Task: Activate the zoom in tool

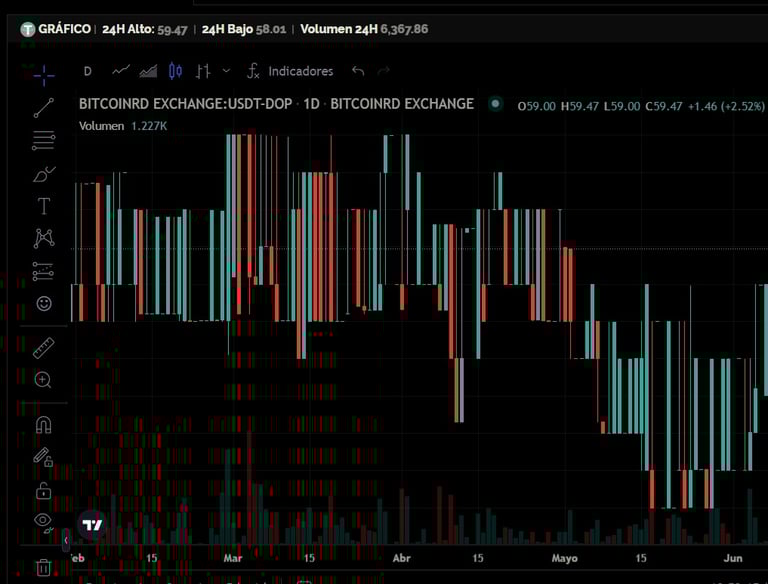Action: (x=43, y=380)
